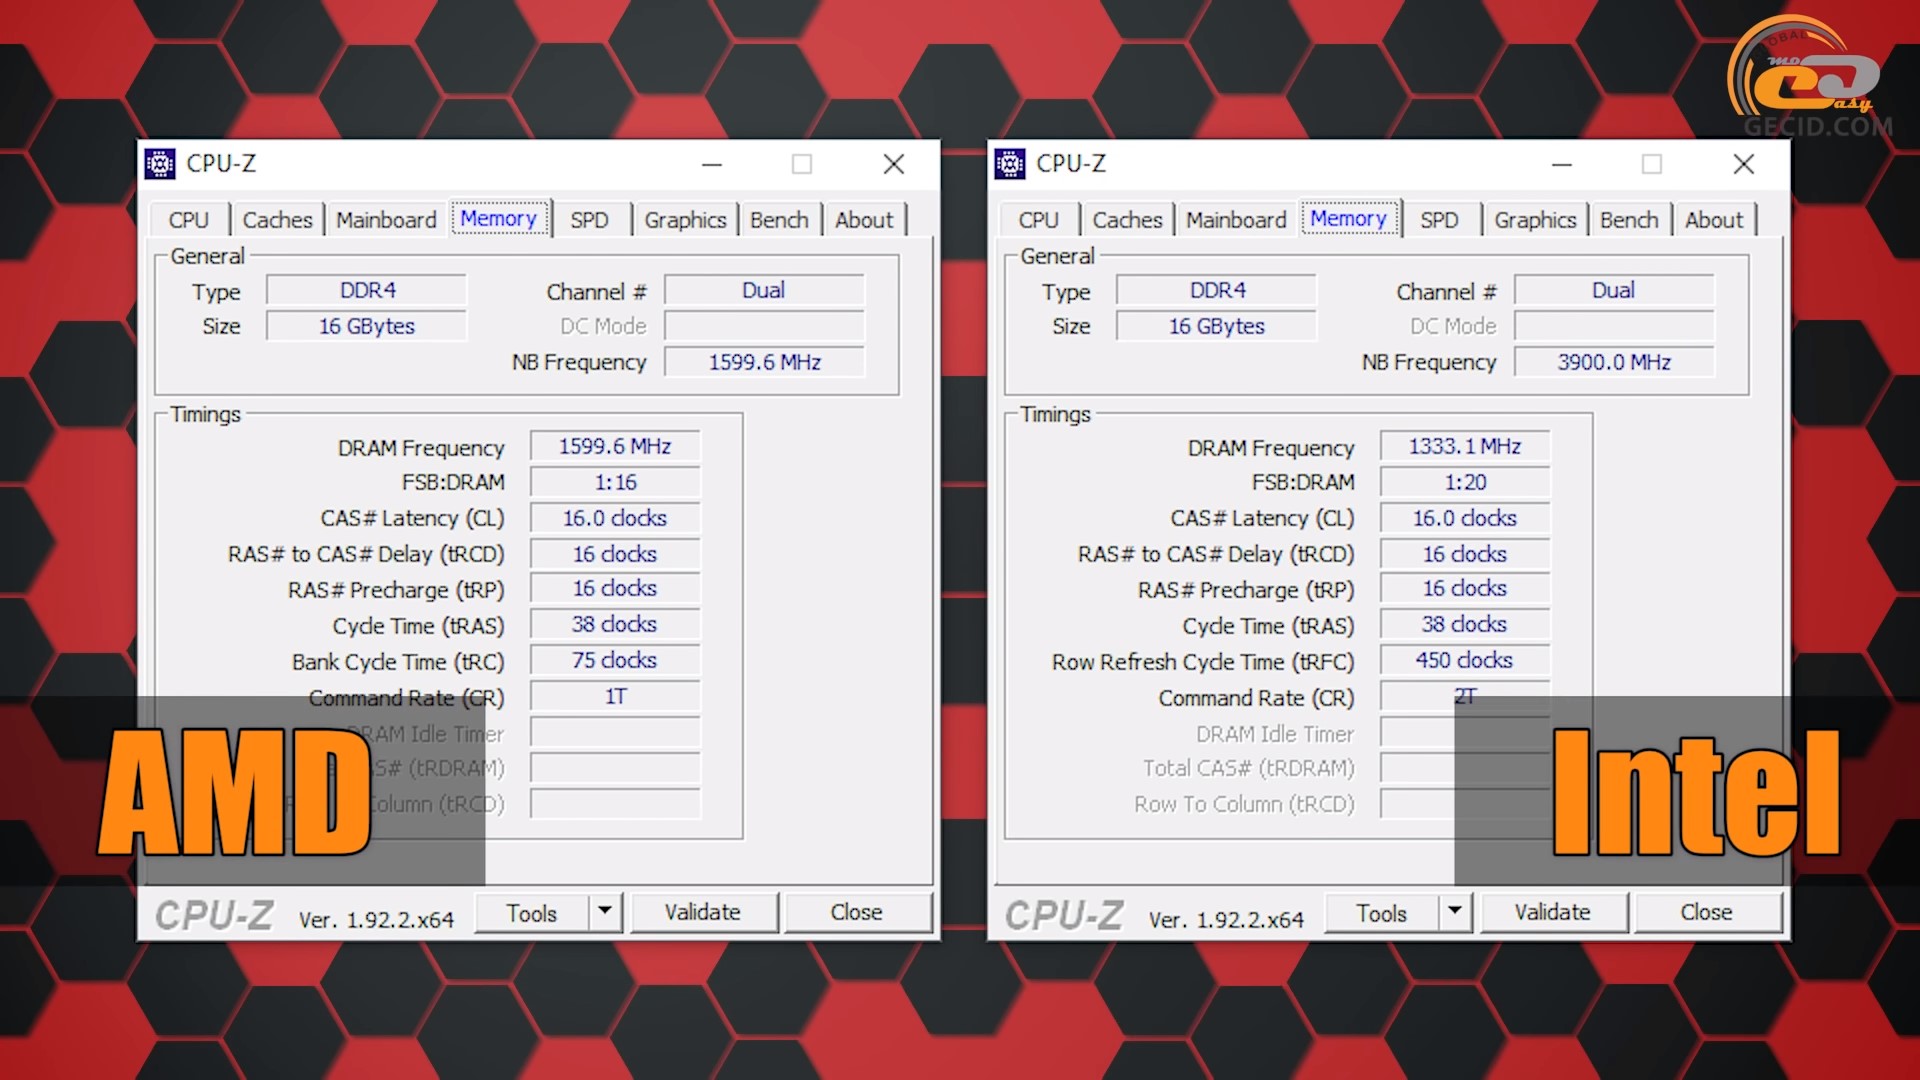Select Memory tab in AMD window

click(x=499, y=218)
